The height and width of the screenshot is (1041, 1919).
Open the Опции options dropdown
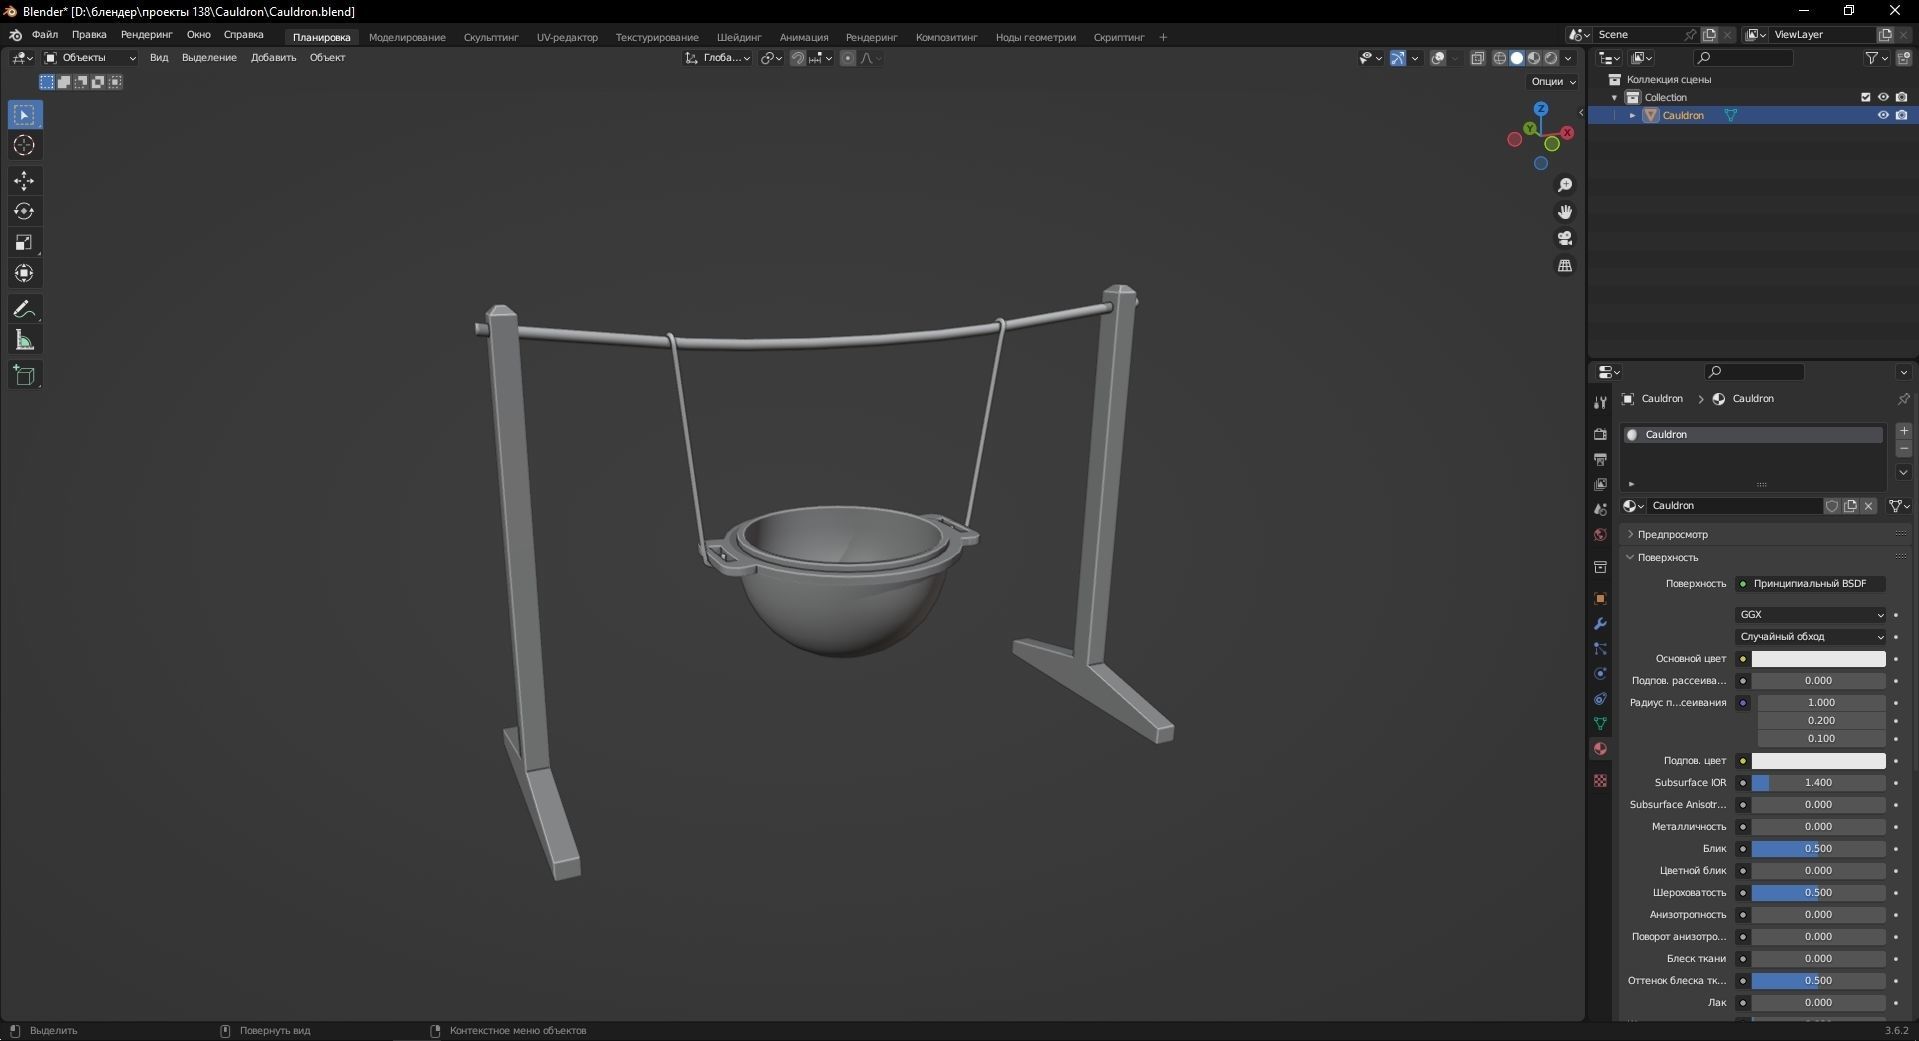(1553, 82)
